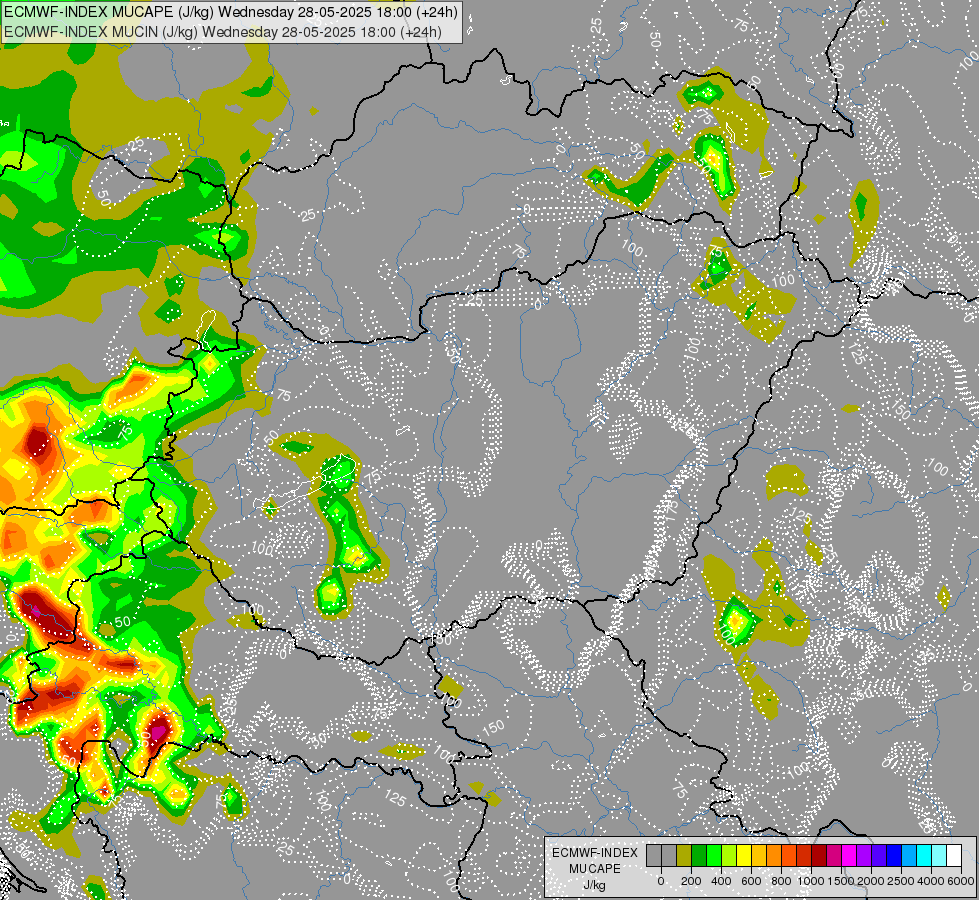Select the red-orange swatch right of the 800 tick

789,855
